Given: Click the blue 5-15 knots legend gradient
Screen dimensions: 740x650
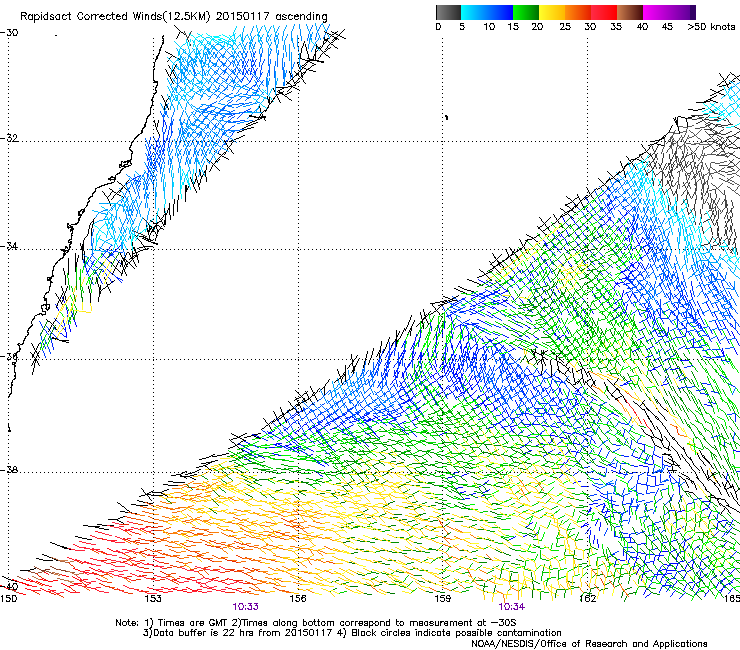Looking at the screenshot, I should (x=487, y=12).
